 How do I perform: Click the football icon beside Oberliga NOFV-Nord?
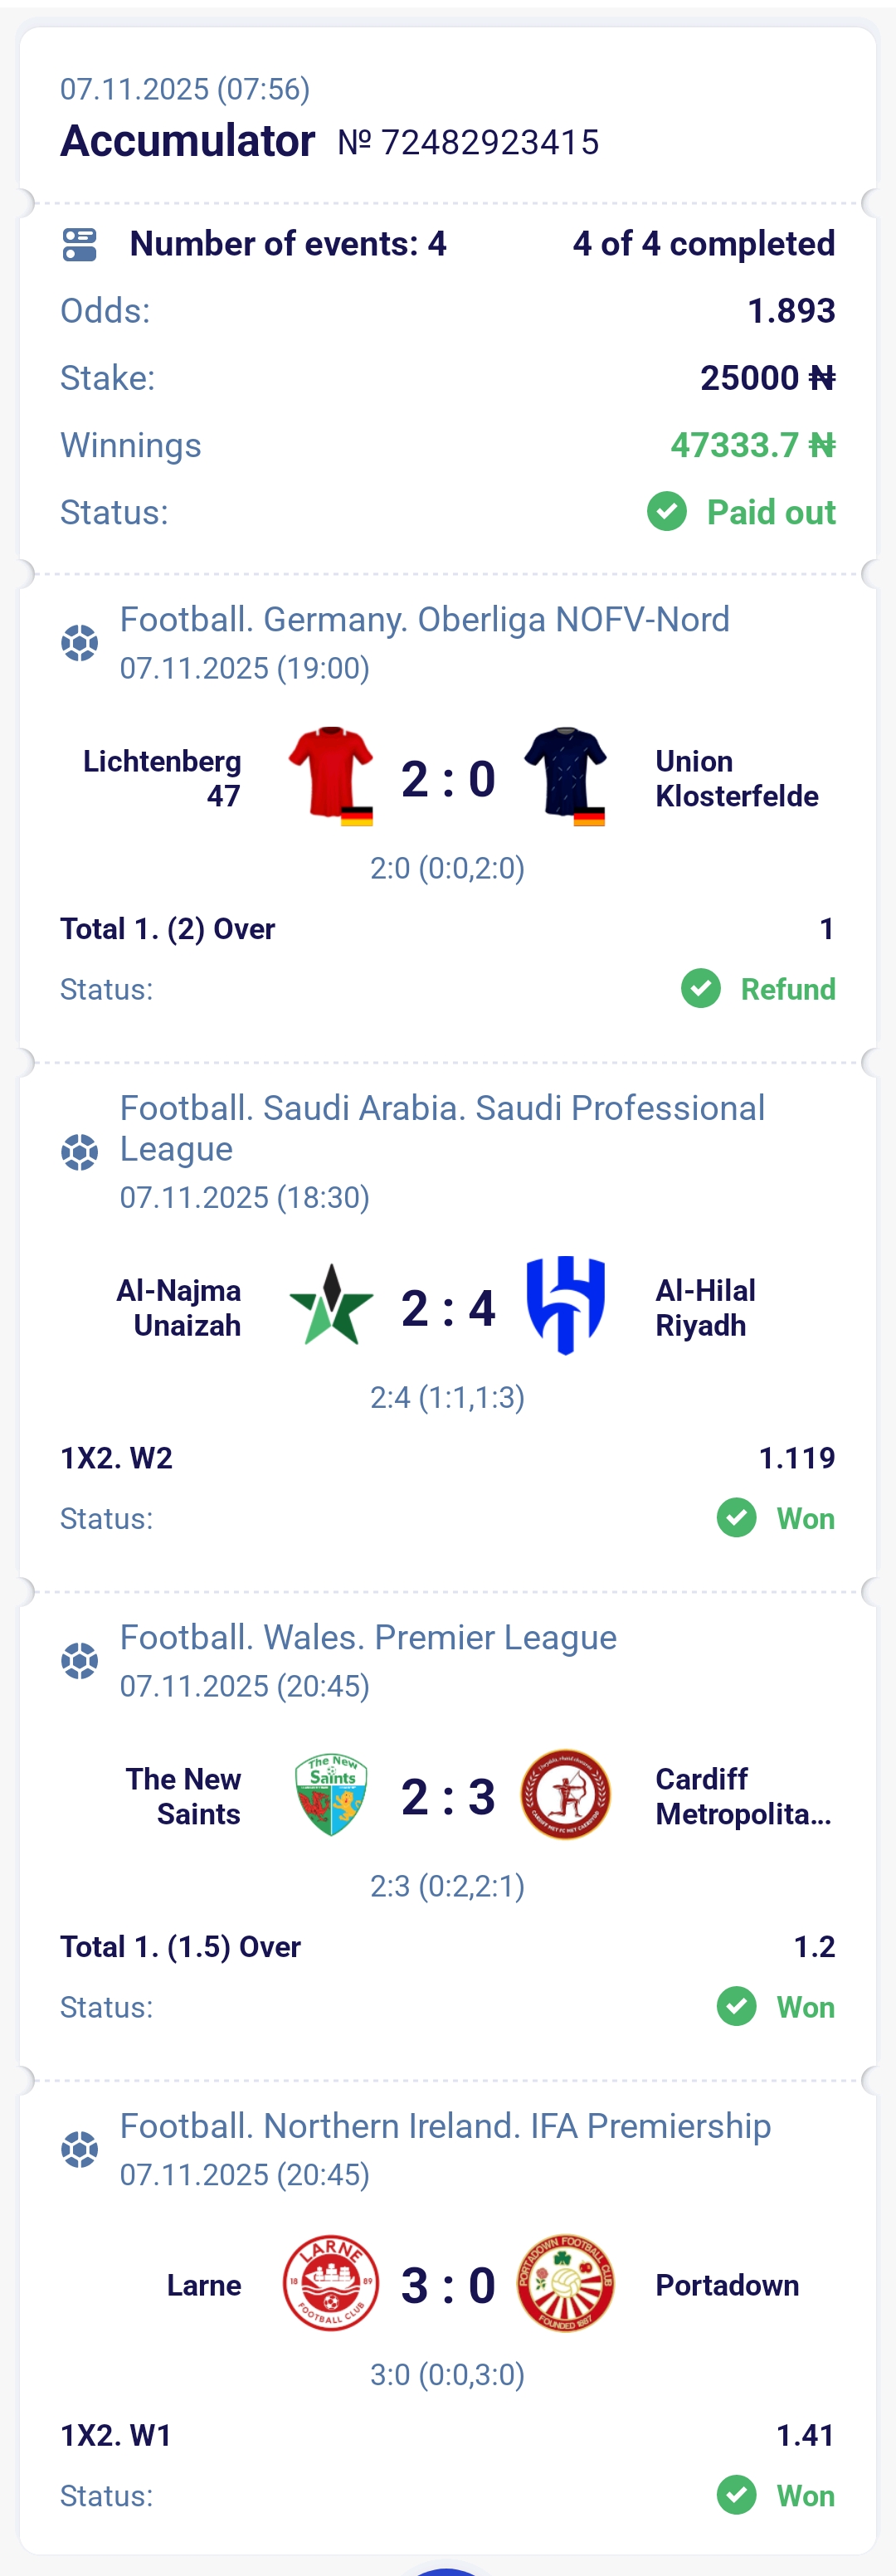pyautogui.click(x=79, y=642)
